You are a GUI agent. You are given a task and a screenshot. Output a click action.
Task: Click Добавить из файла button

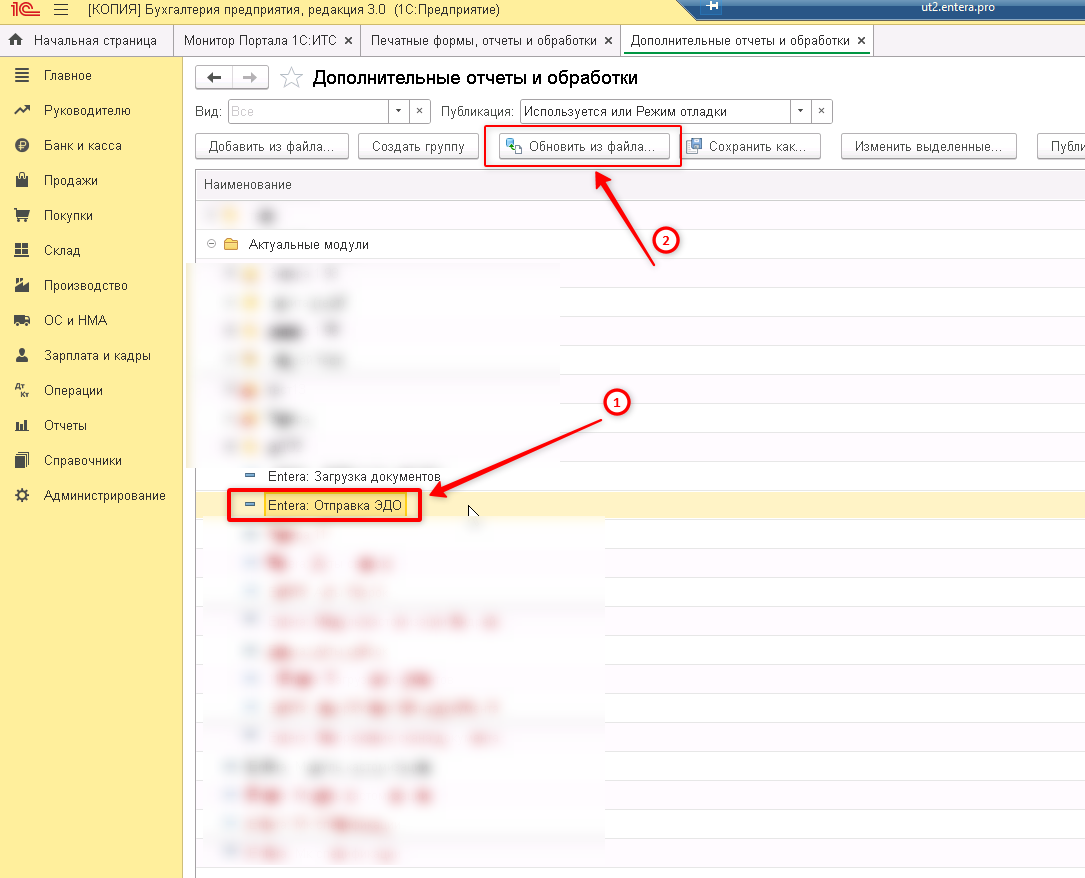pos(271,147)
